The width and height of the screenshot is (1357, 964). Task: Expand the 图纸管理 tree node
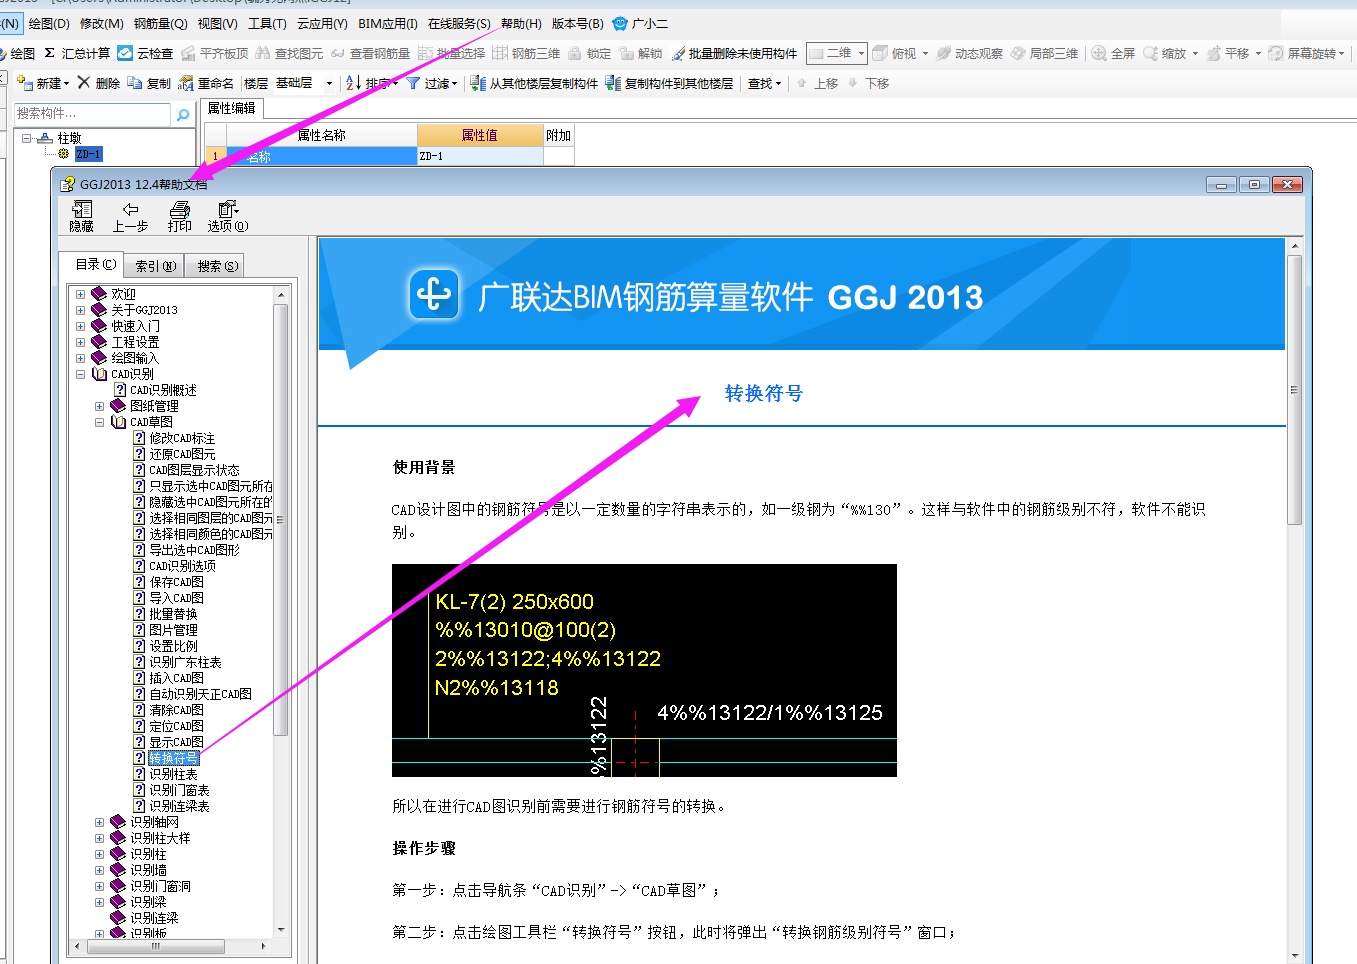tap(99, 406)
